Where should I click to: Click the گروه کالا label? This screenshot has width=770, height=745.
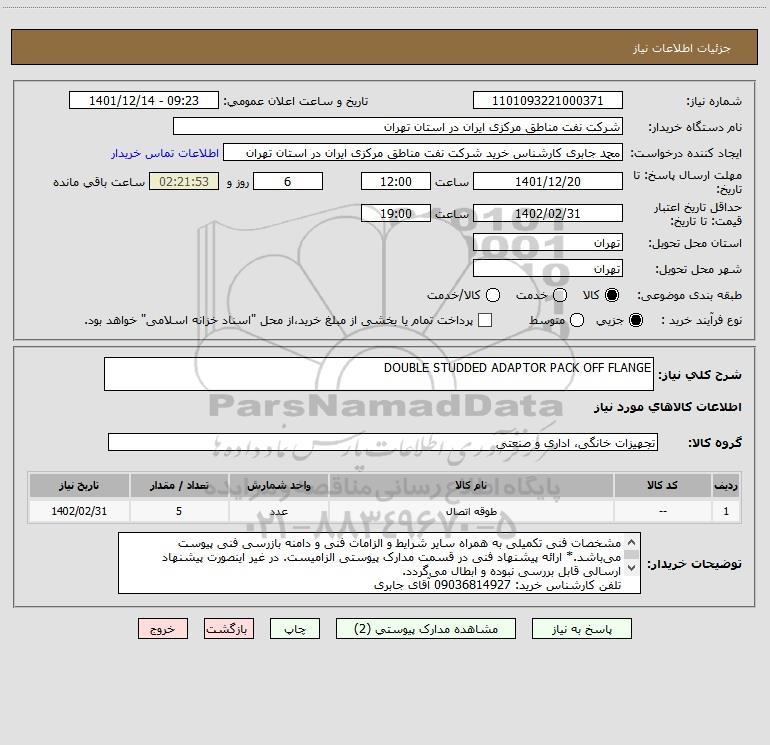pyautogui.click(x=715, y=442)
